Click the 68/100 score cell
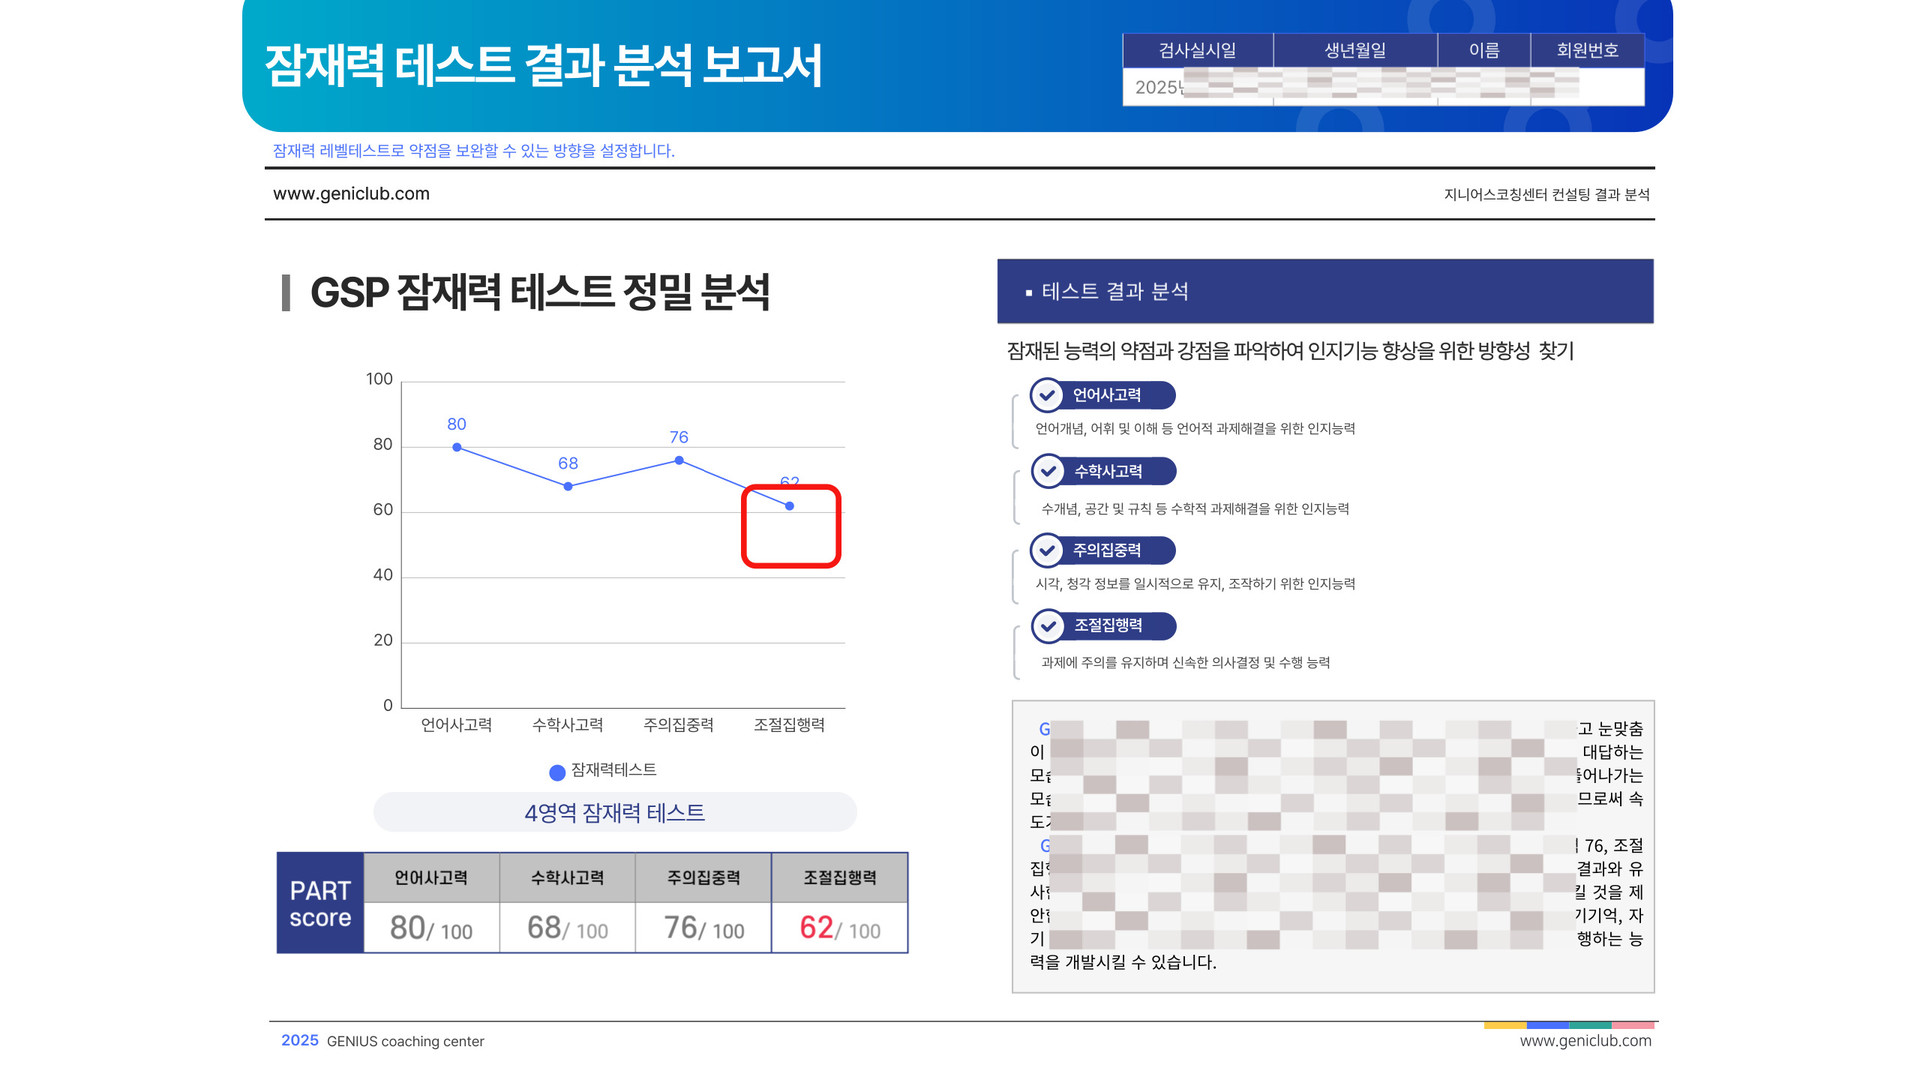This screenshot has height=1080, width=1920. 567,928
